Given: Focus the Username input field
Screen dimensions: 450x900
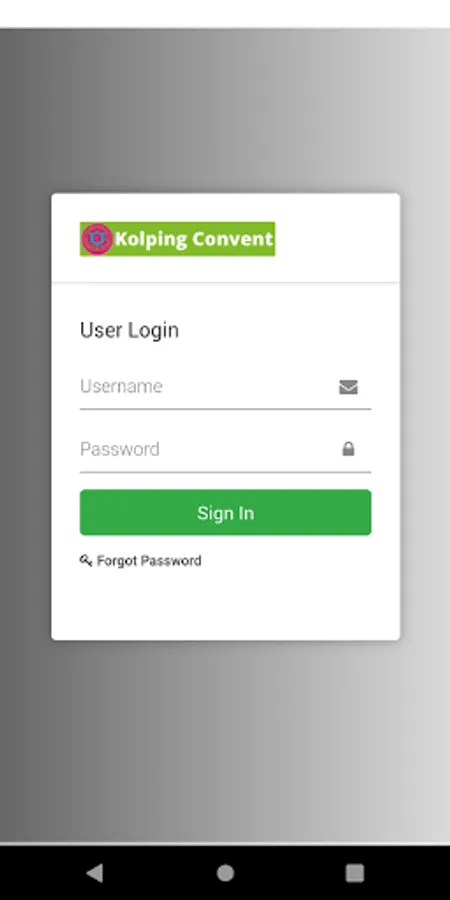Looking at the screenshot, I should pyautogui.click(x=226, y=386).
